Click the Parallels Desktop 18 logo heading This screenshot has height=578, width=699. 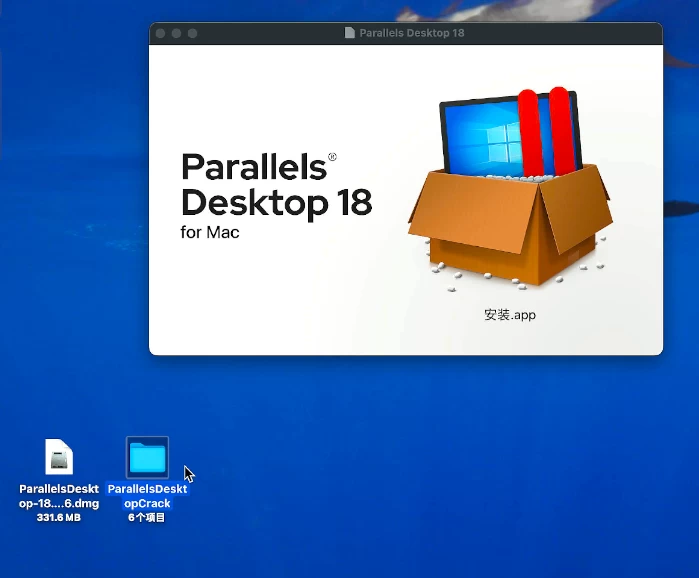coord(276,185)
